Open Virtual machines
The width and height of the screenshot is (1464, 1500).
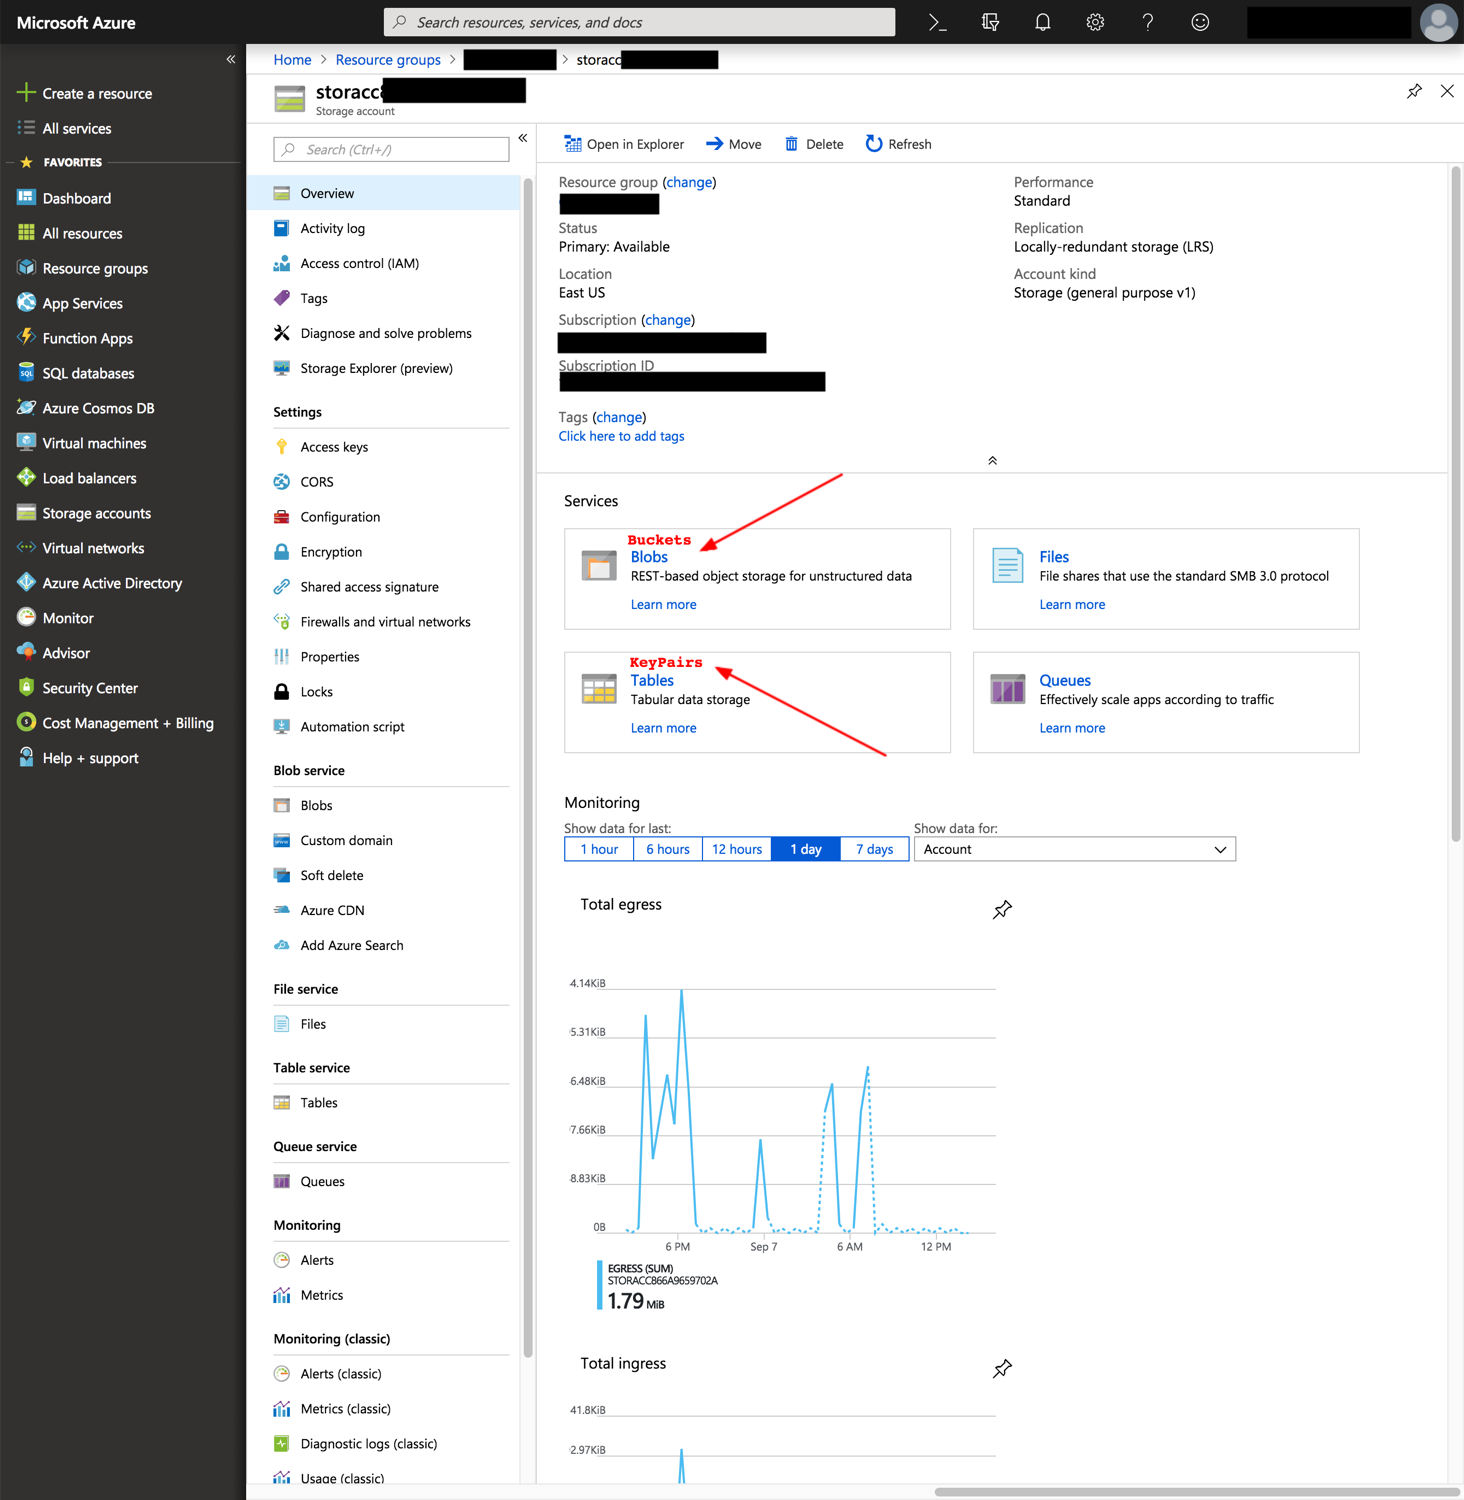coord(94,443)
